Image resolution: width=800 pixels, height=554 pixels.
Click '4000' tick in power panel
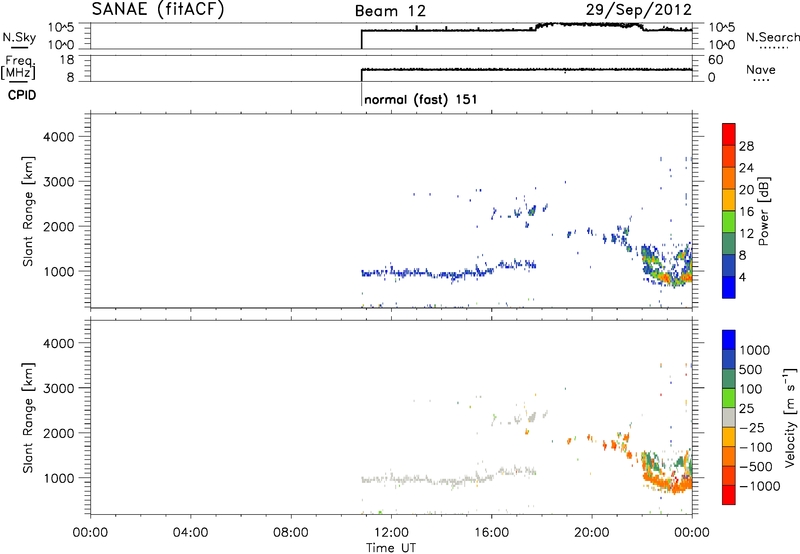(x=59, y=137)
